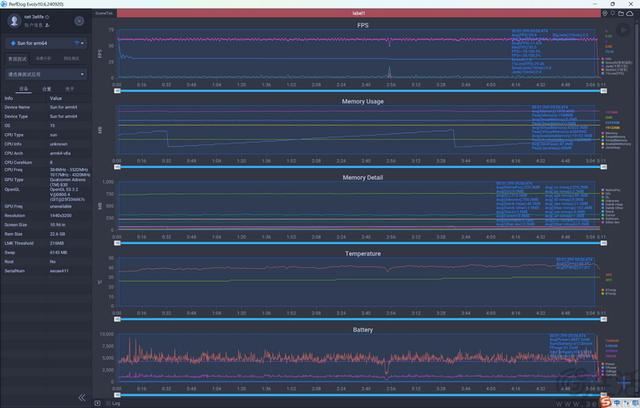Open the folder icon in top-right toolbar
This screenshot has height=408, width=640.
pyautogui.click(x=620, y=14)
